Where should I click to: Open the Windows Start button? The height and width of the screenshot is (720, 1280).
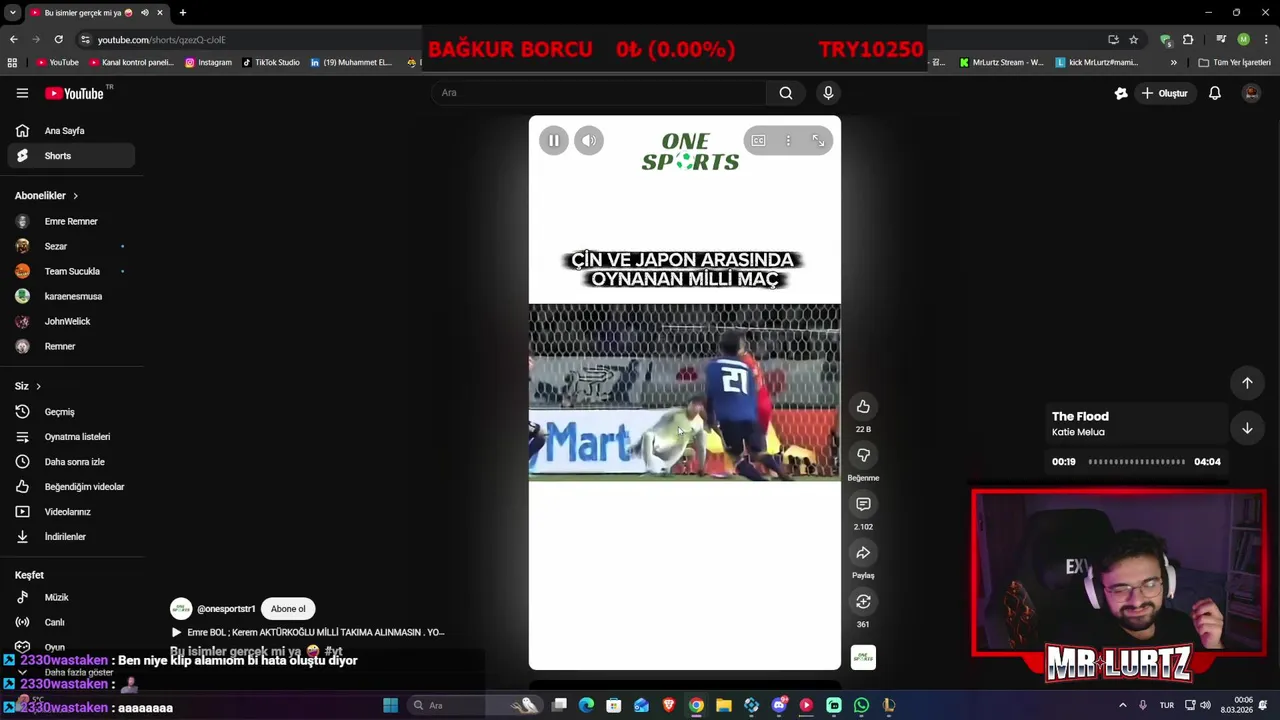390,705
